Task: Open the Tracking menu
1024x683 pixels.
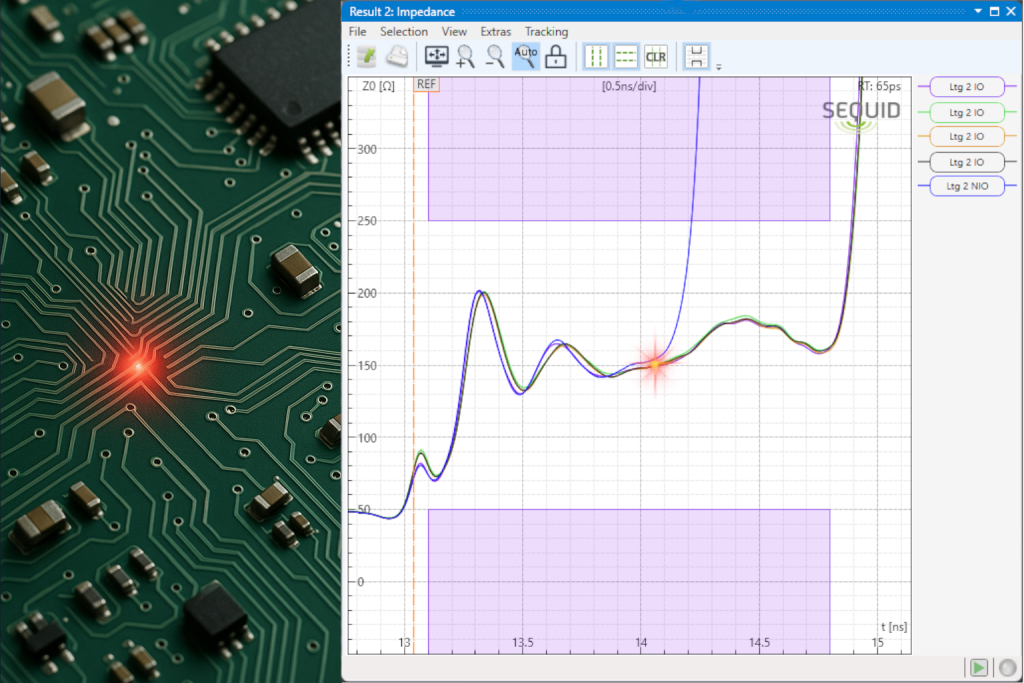Action: (546, 32)
